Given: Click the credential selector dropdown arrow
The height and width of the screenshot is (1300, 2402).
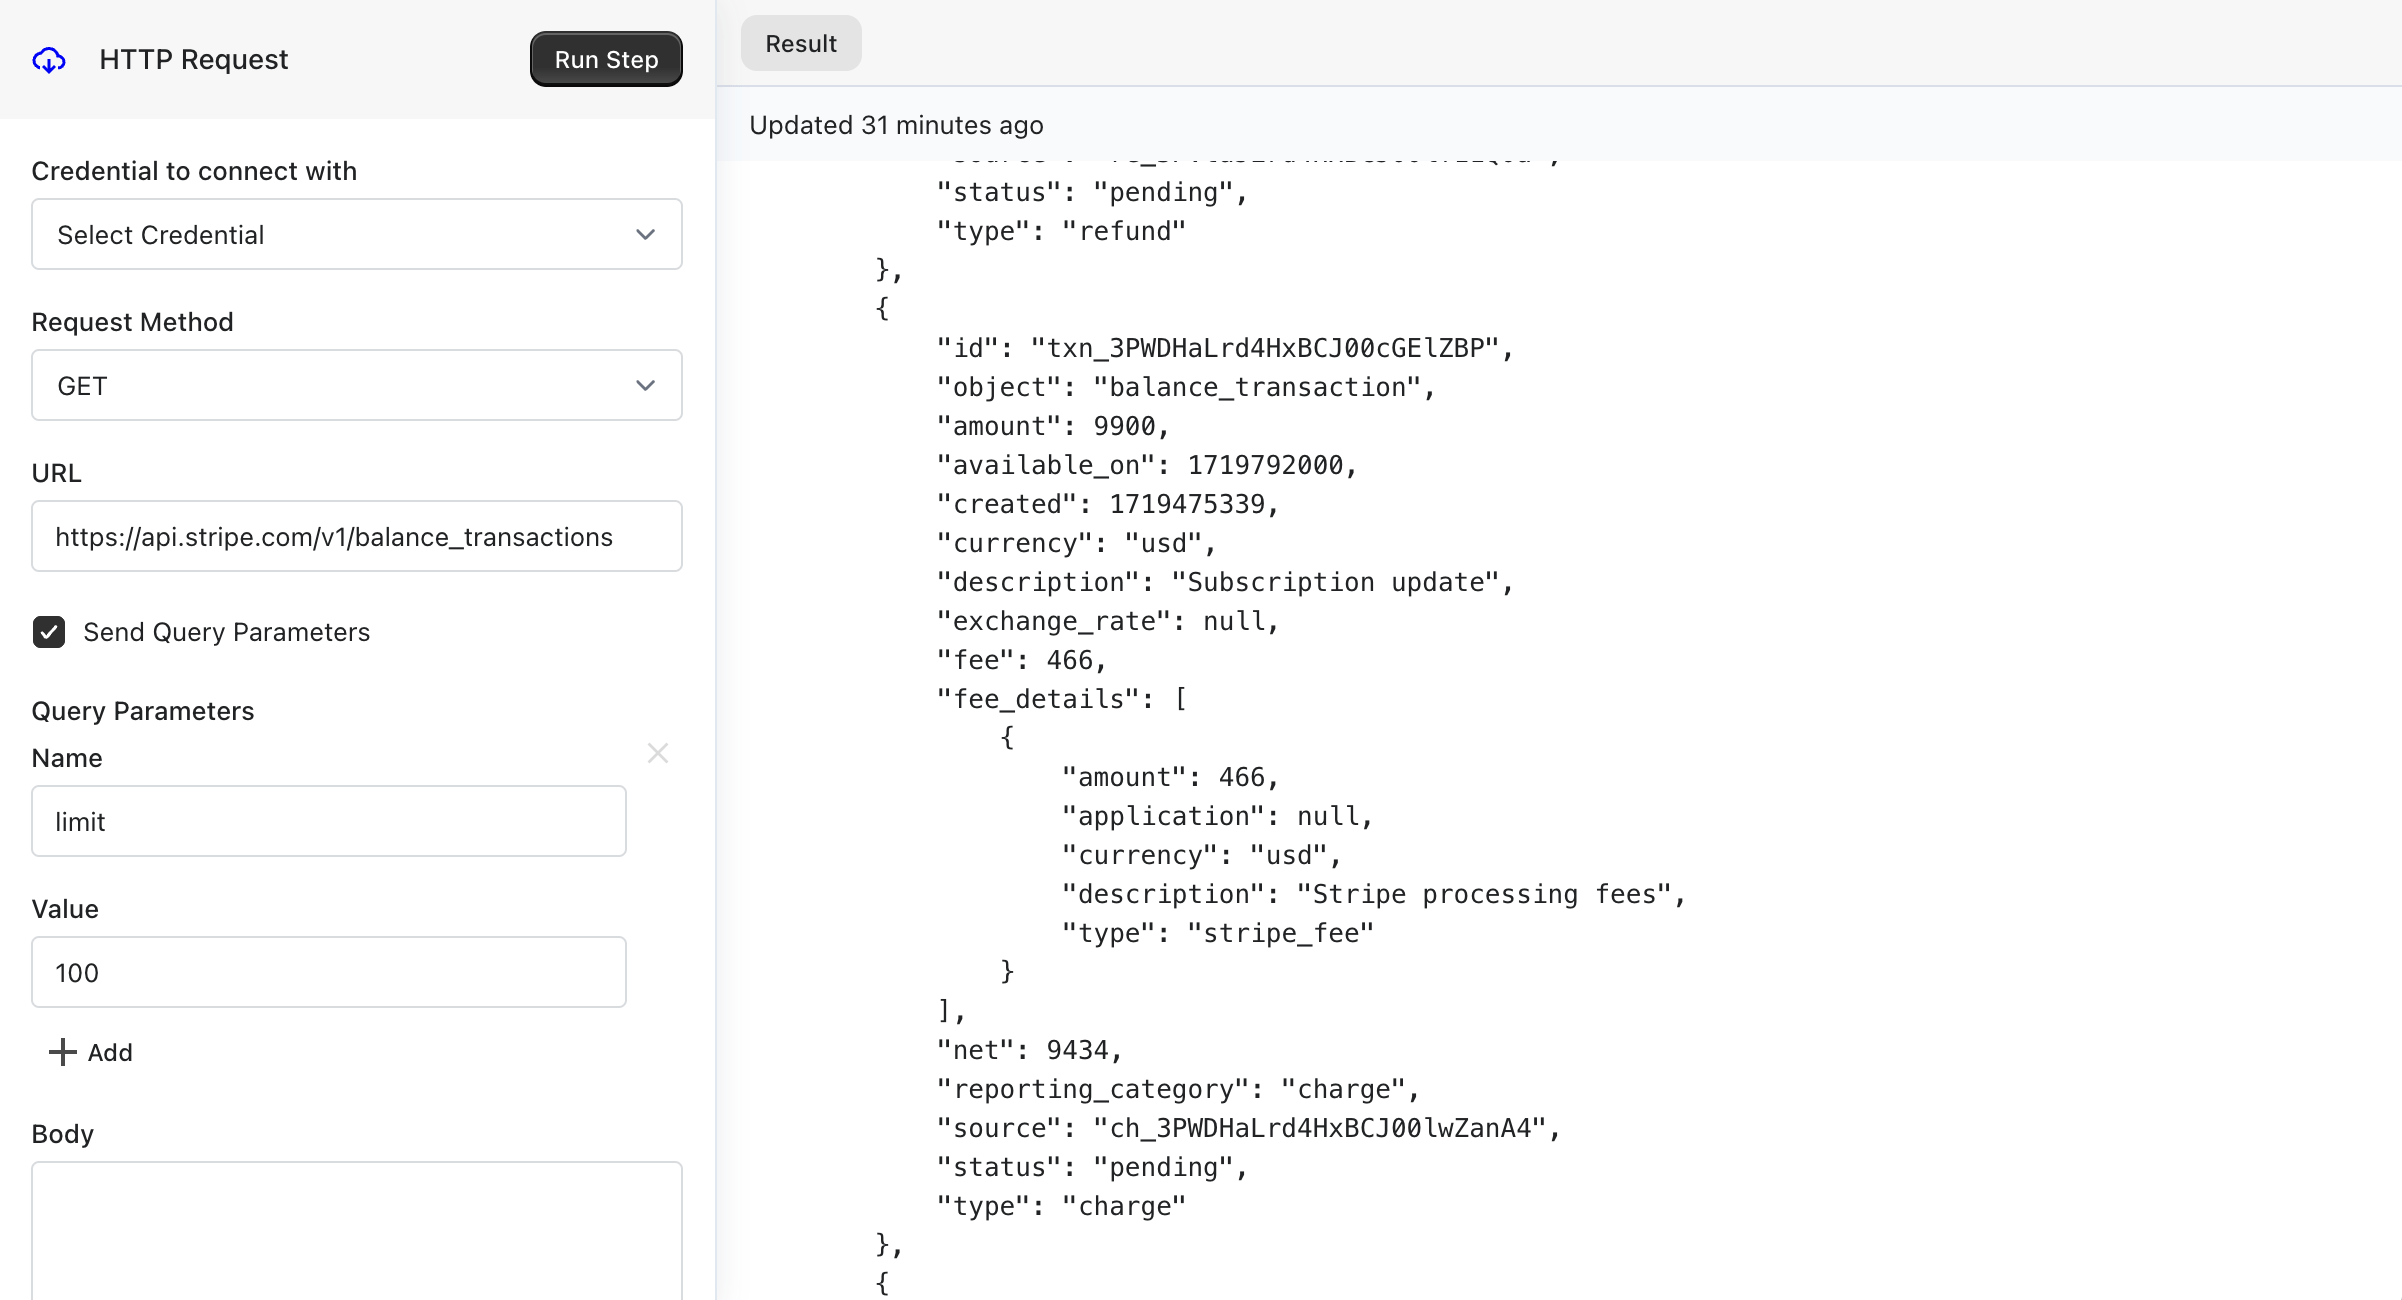Looking at the screenshot, I should (x=647, y=234).
